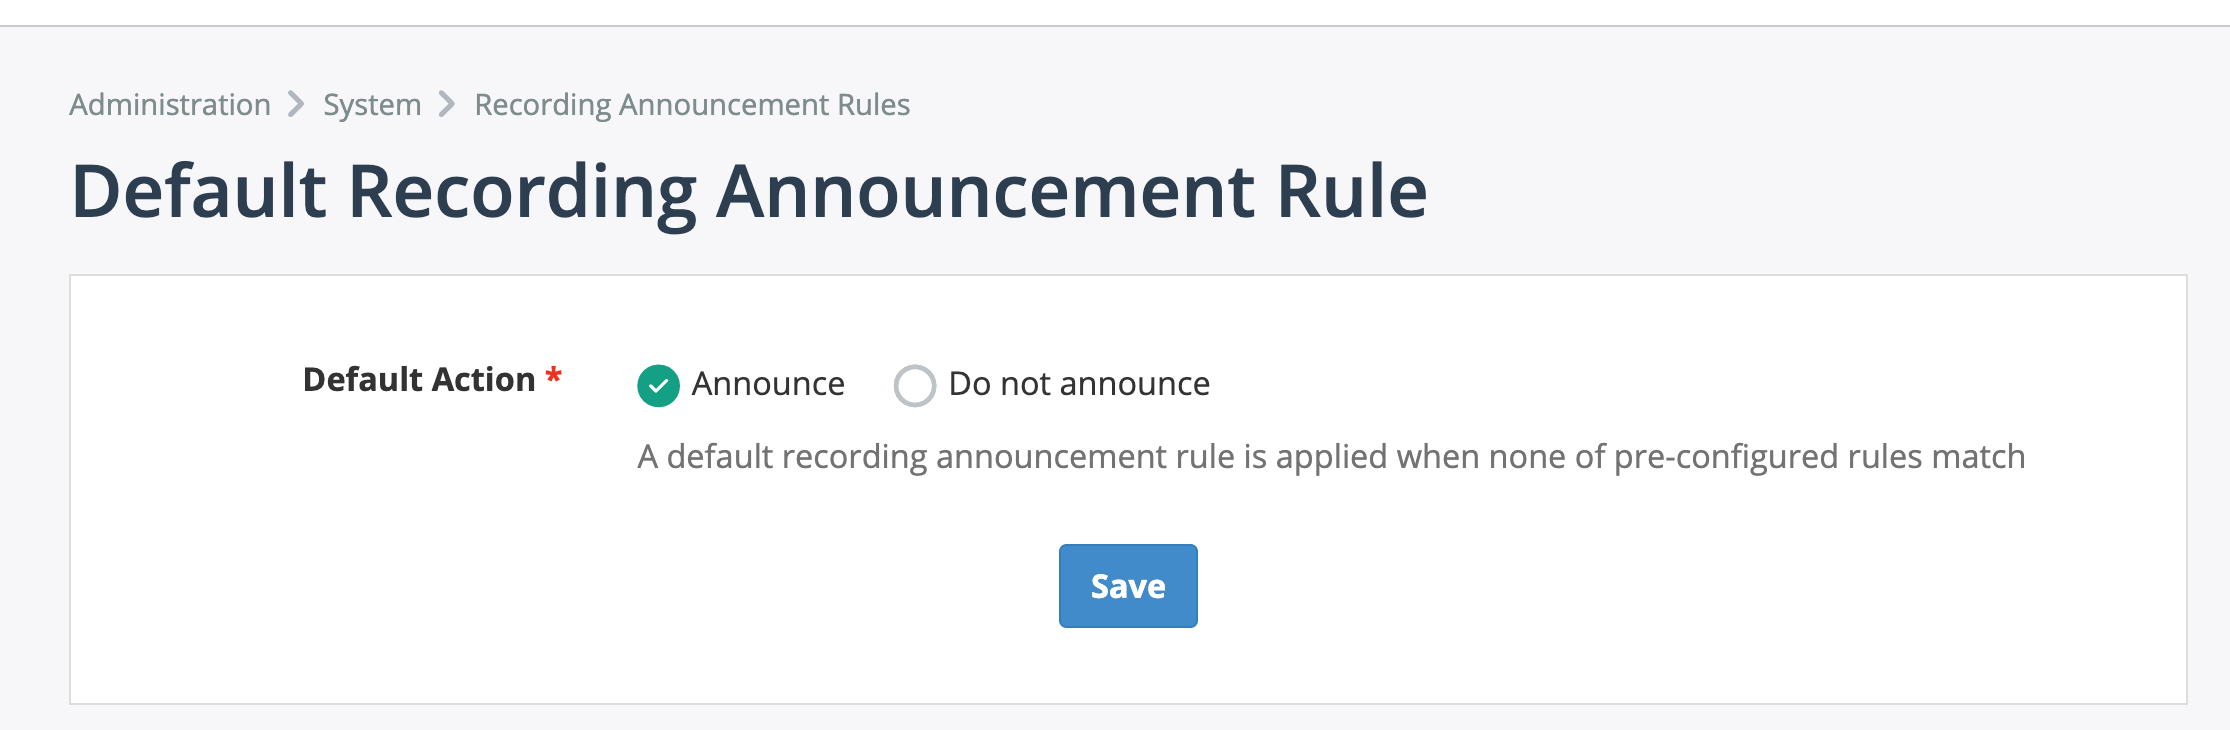Disable announcements via the empty radio circle
The image size is (2230, 730).
[914, 385]
